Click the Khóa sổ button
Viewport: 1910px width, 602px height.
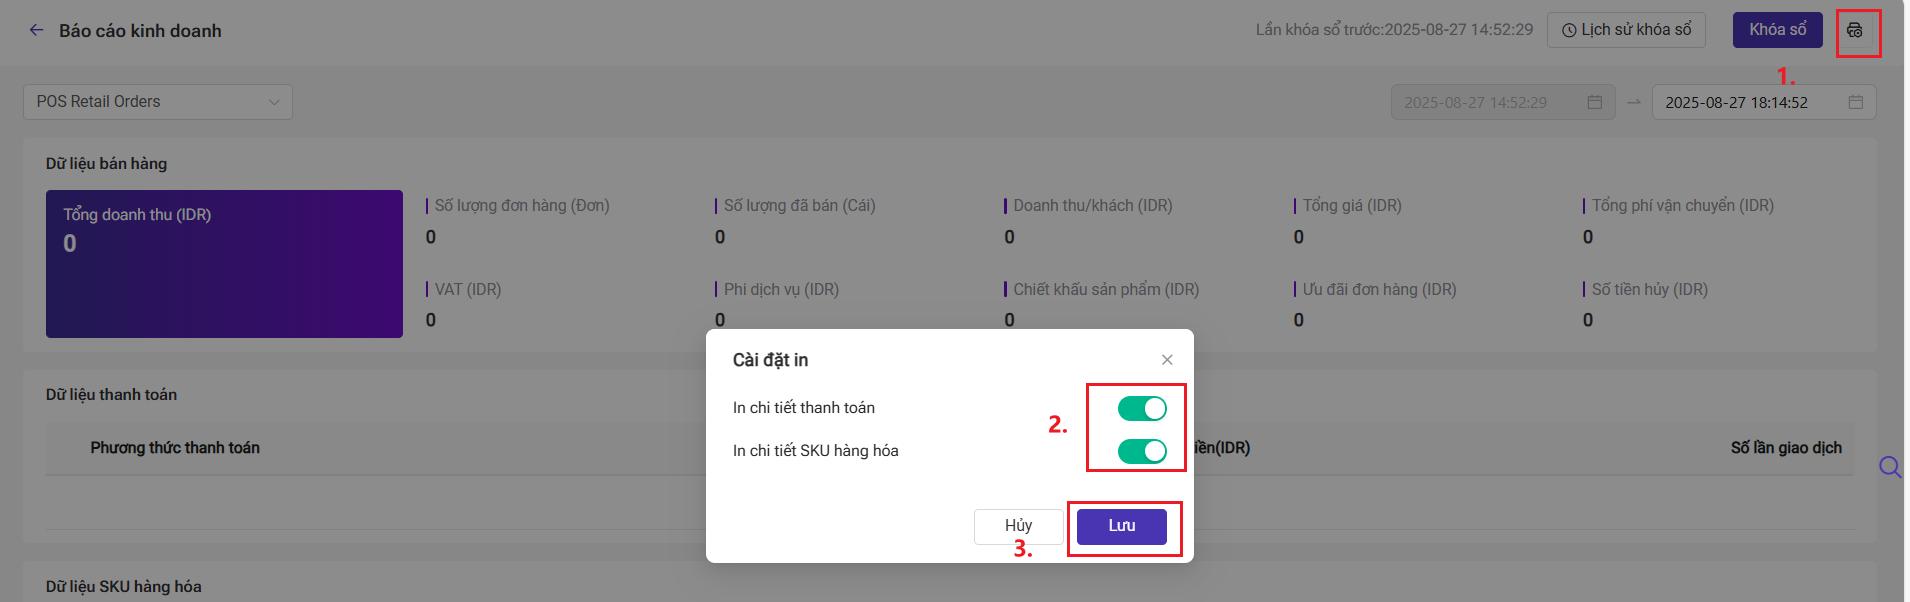(x=1778, y=30)
